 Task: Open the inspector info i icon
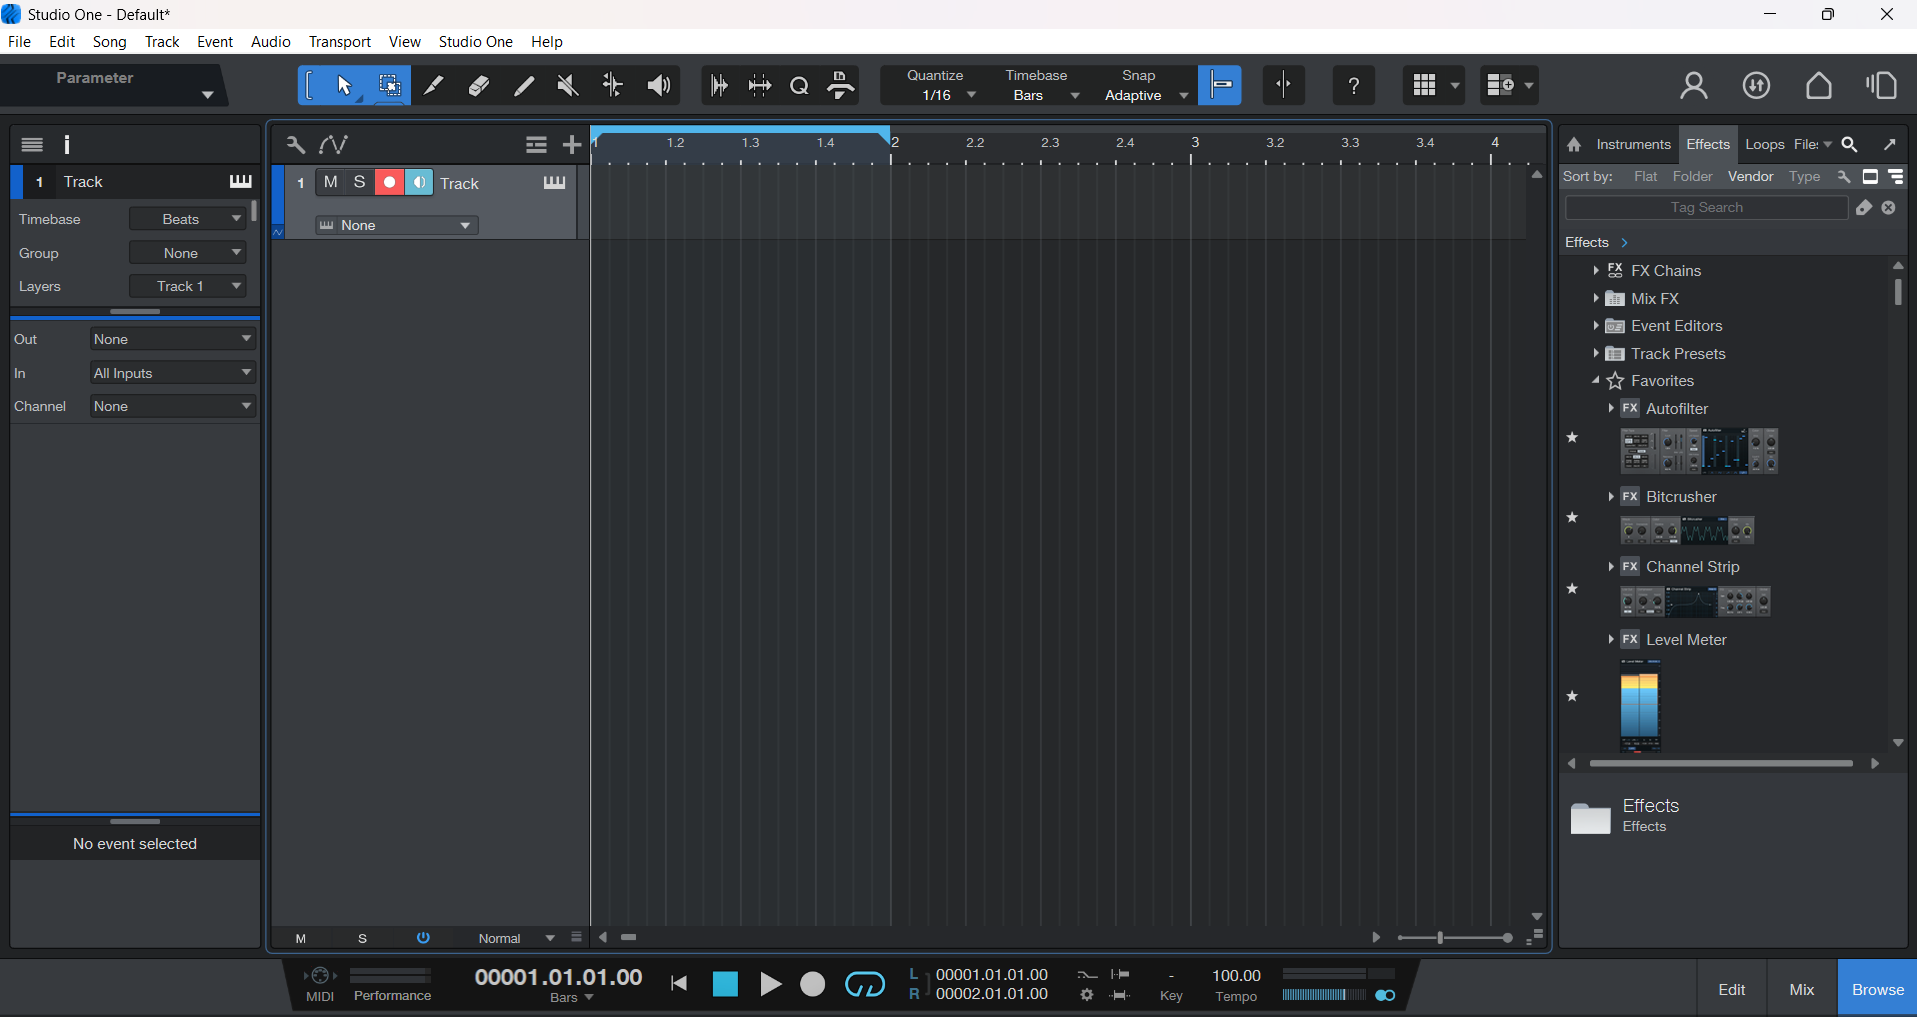click(67, 145)
